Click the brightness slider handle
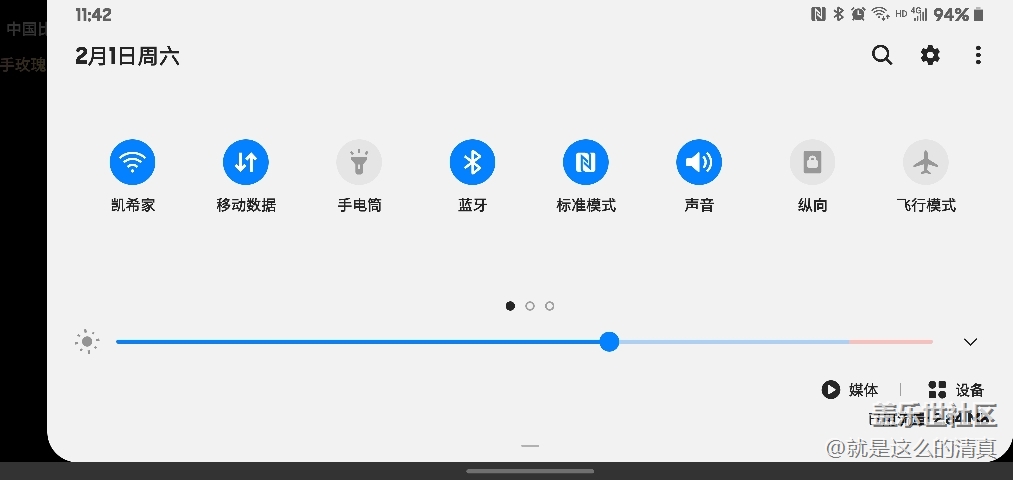1013x480 pixels. coord(609,342)
